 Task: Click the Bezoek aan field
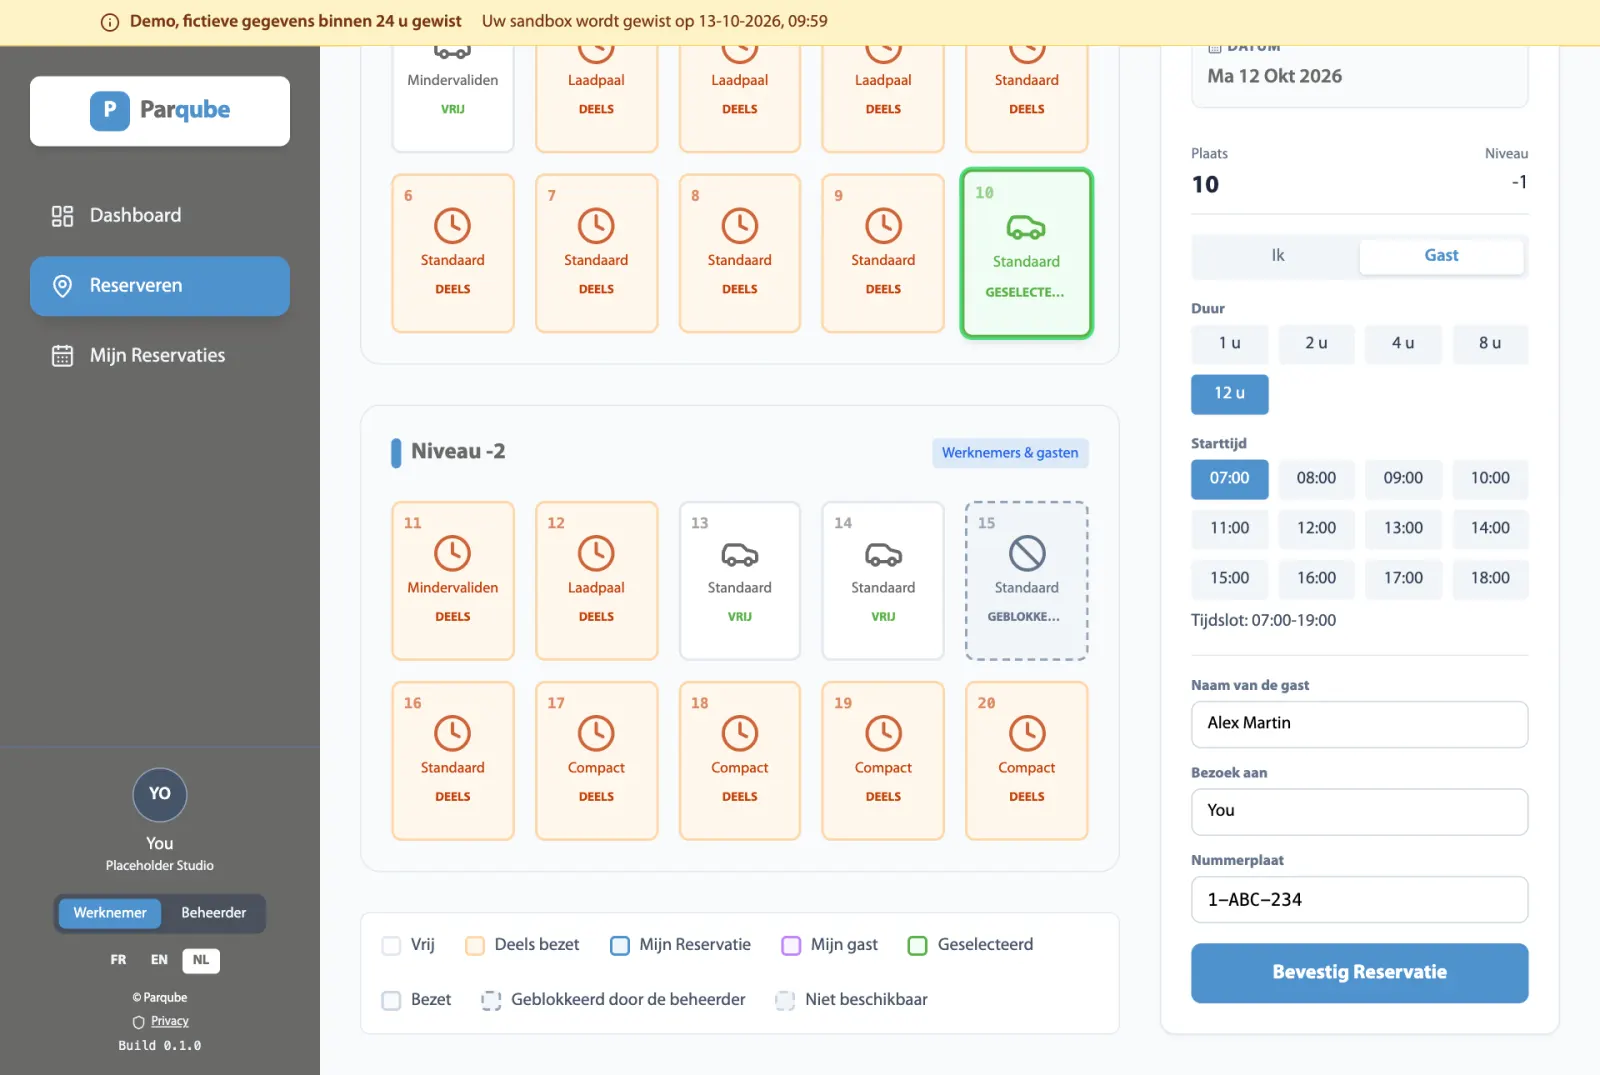point(1359,812)
